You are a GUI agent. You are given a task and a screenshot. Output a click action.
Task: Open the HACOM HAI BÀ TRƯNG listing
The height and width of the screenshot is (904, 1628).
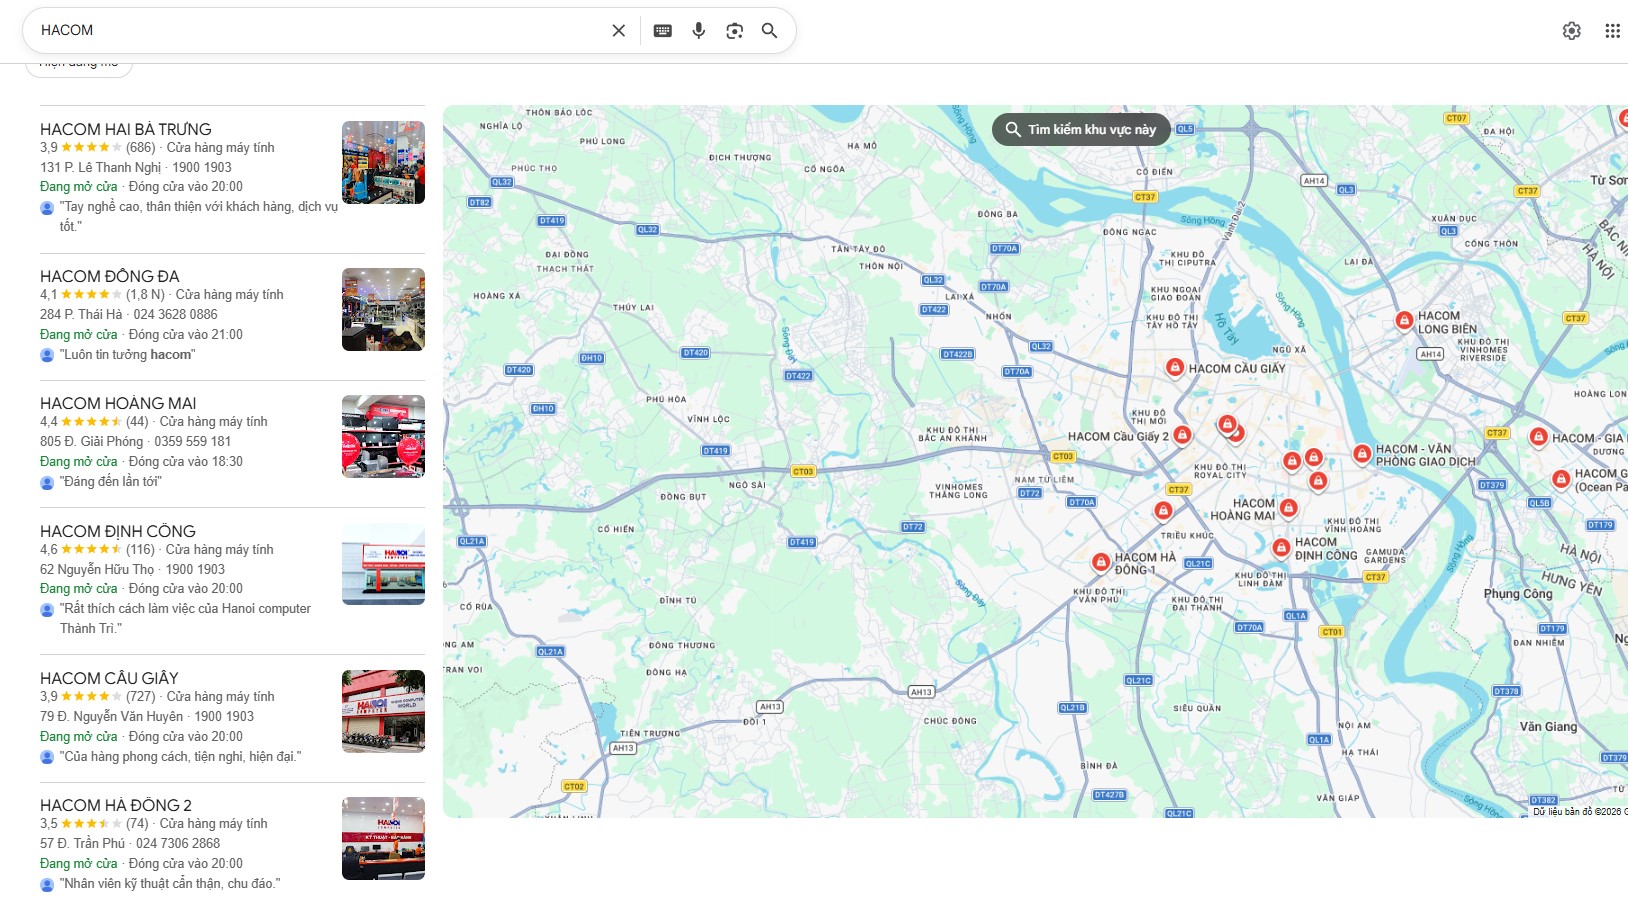(126, 129)
